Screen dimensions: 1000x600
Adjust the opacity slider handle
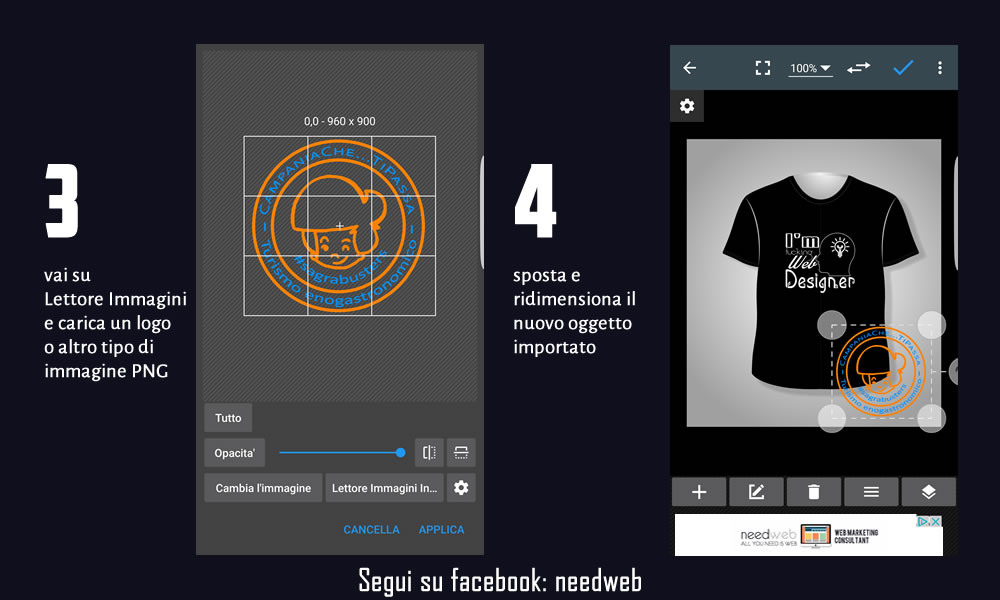pos(401,453)
